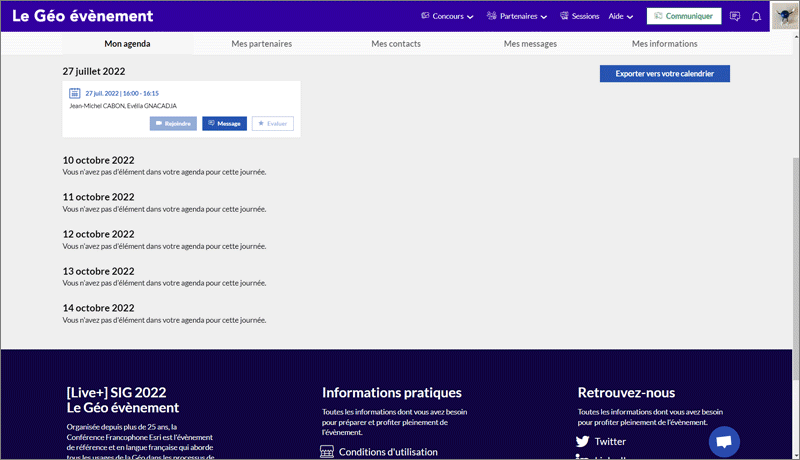This screenshot has height=460, width=800.
Task: Select the Mes messages tab
Action: 530,44
